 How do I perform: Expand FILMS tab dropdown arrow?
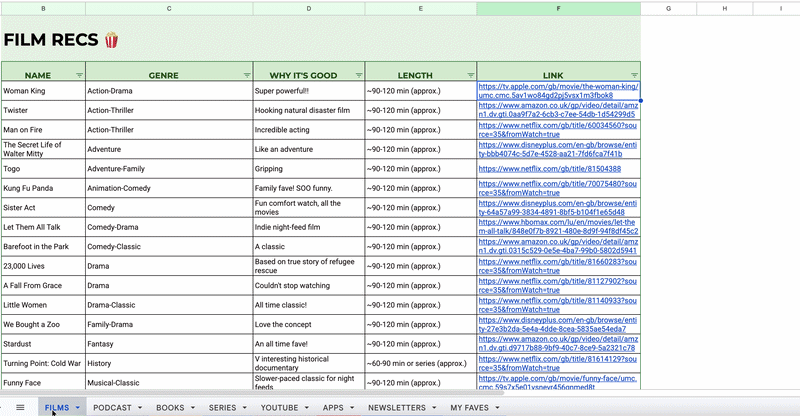coord(78,408)
